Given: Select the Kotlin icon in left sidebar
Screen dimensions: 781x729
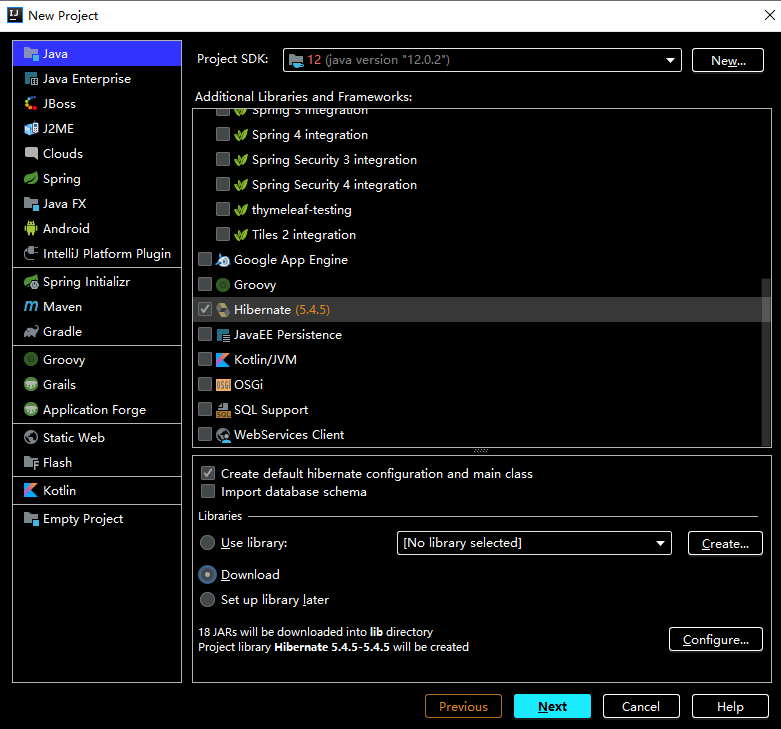Looking at the screenshot, I should 31,490.
